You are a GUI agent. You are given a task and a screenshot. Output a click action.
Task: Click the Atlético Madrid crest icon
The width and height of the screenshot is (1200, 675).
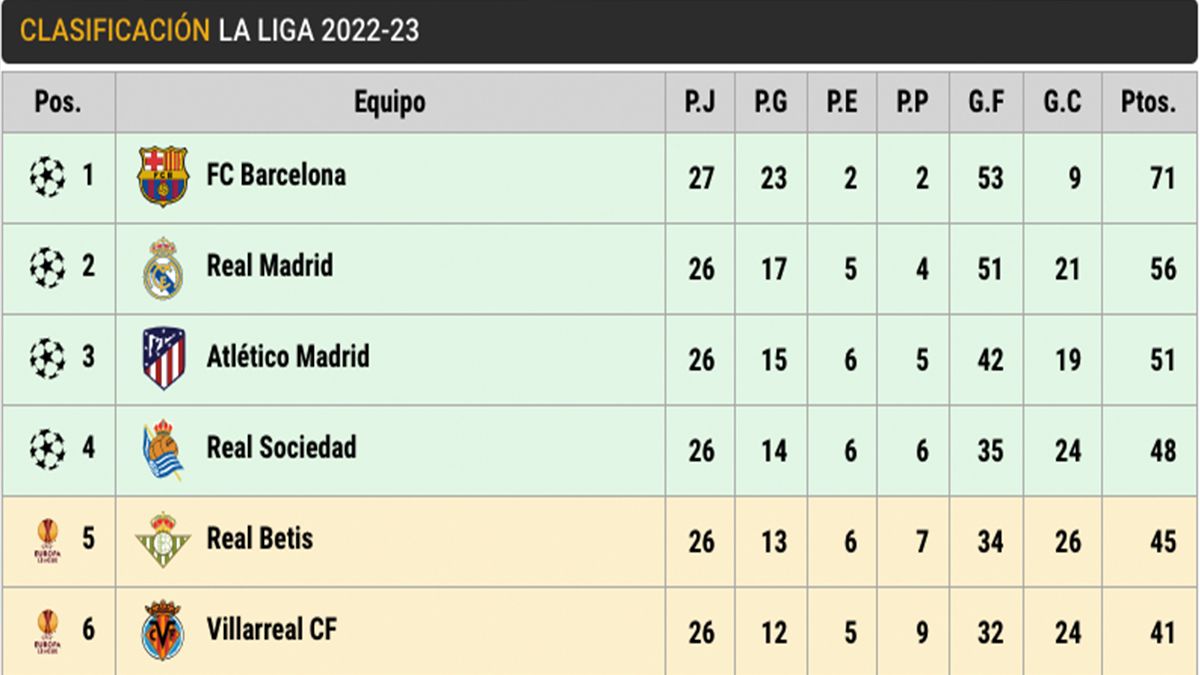point(163,359)
